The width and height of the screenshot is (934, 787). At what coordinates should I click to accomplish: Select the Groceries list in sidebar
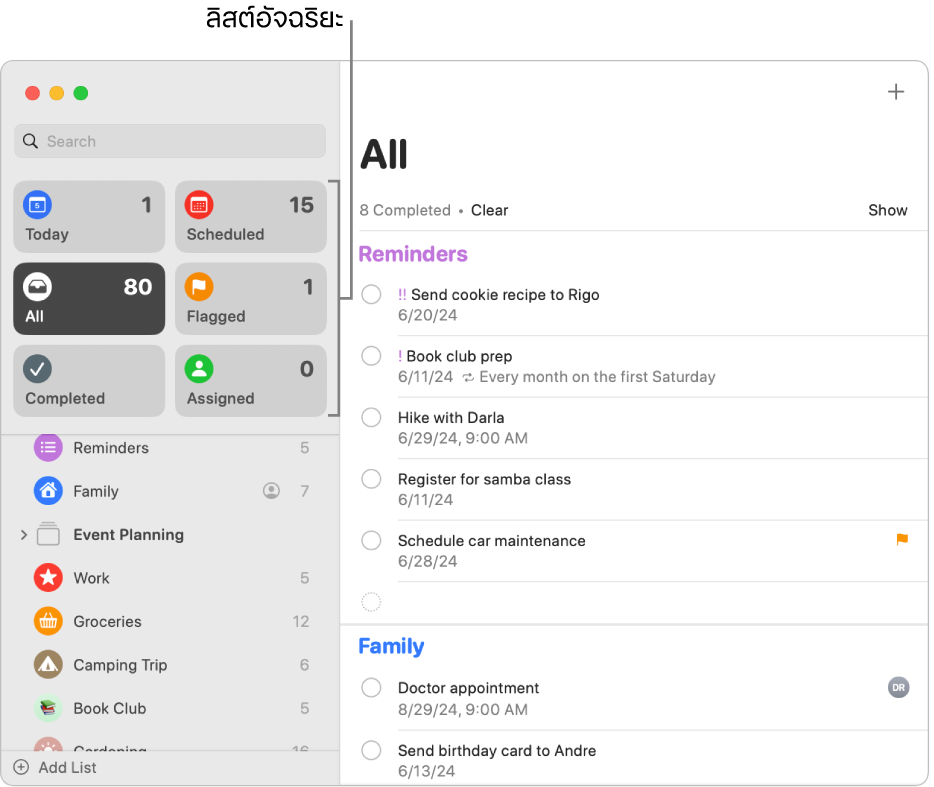coord(170,621)
